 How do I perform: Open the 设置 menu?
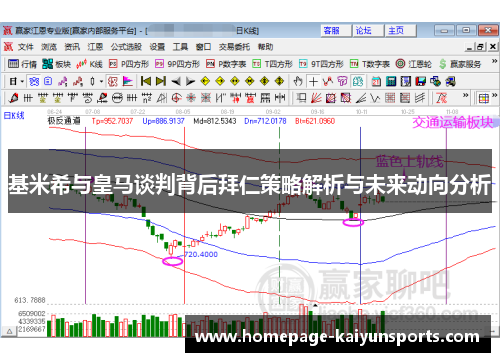coord(157,47)
